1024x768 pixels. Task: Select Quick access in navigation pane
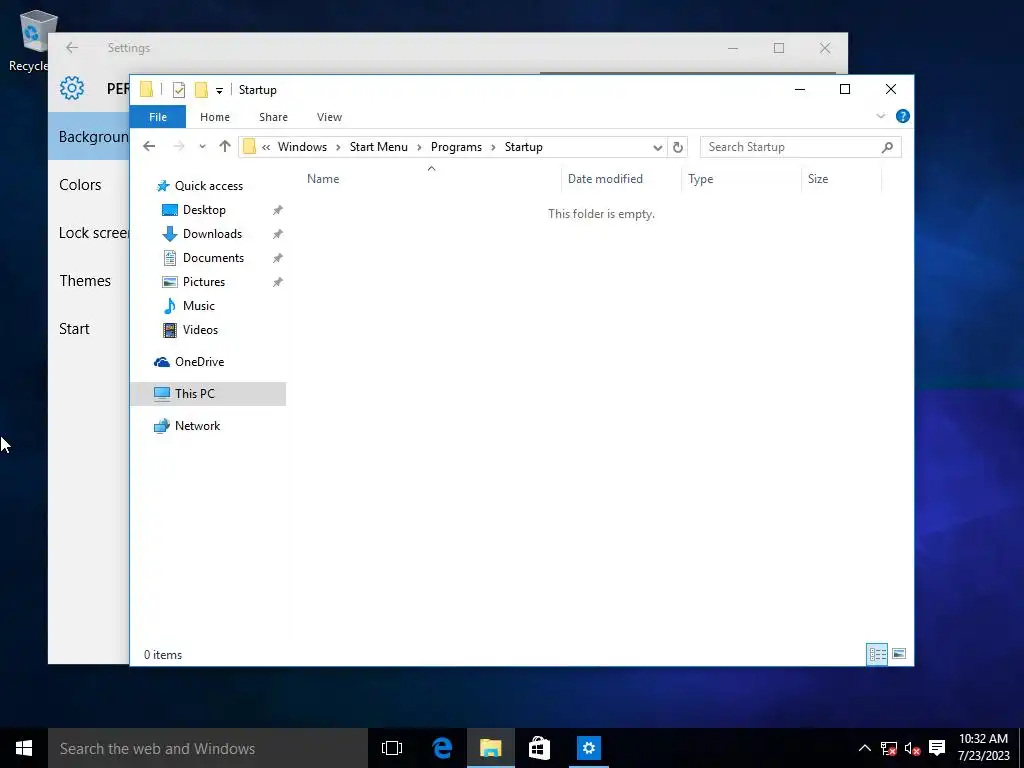click(208, 186)
